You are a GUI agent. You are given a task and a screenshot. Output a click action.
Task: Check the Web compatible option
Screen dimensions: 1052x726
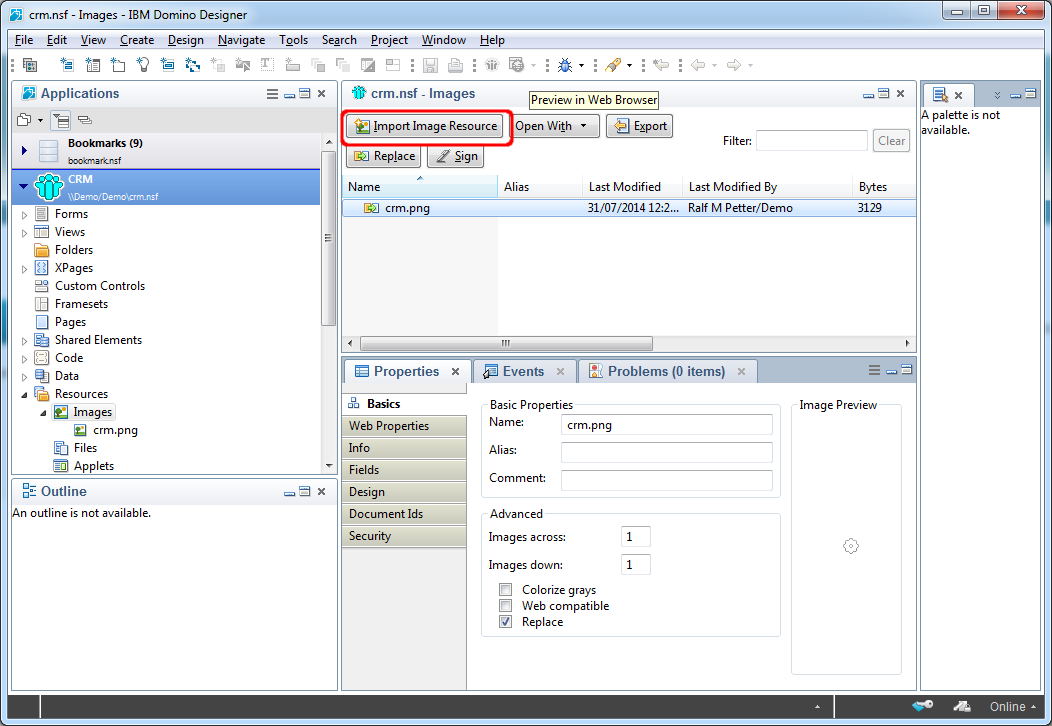506,606
